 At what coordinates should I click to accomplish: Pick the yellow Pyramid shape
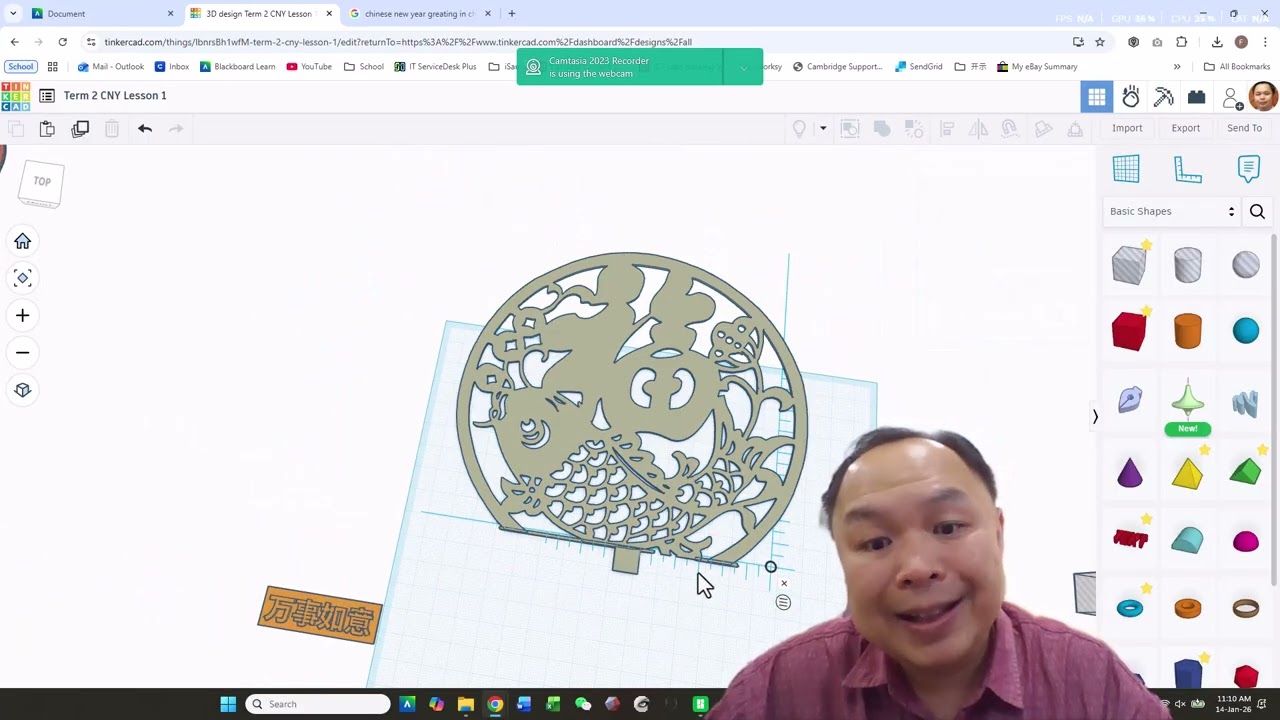point(1187,473)
